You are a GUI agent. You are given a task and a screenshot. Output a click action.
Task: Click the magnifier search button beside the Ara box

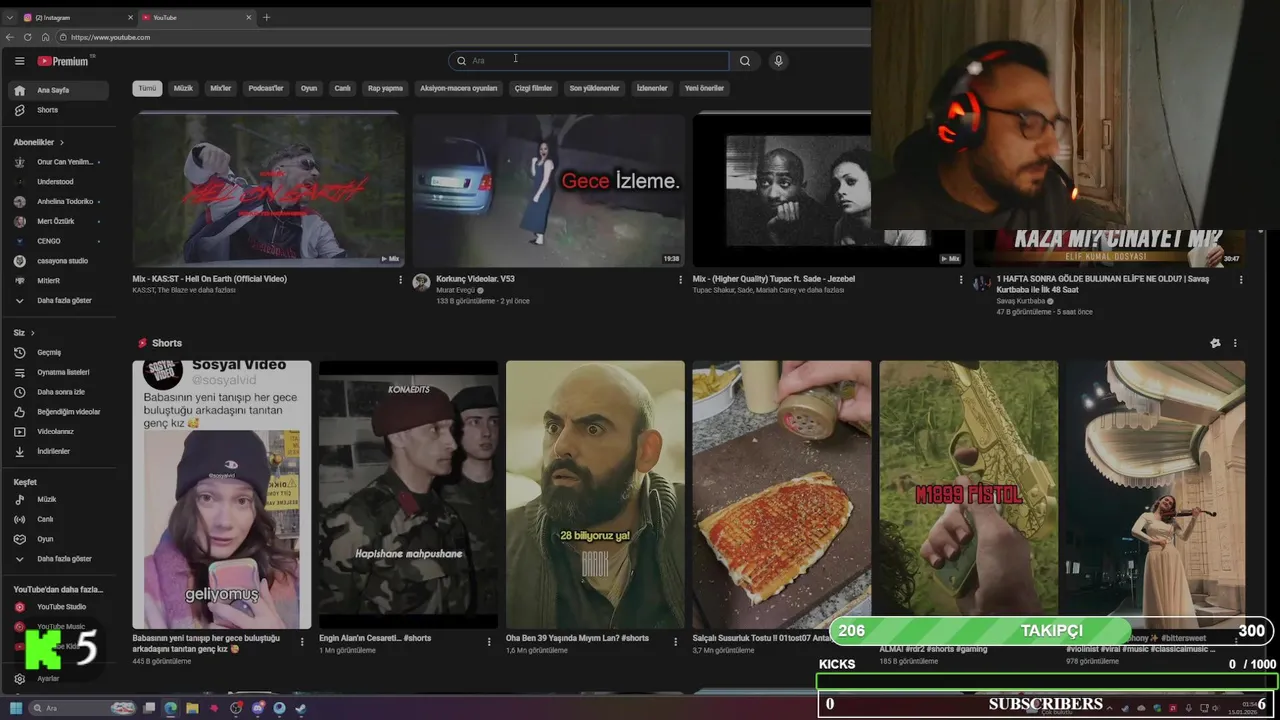point(745,61)
